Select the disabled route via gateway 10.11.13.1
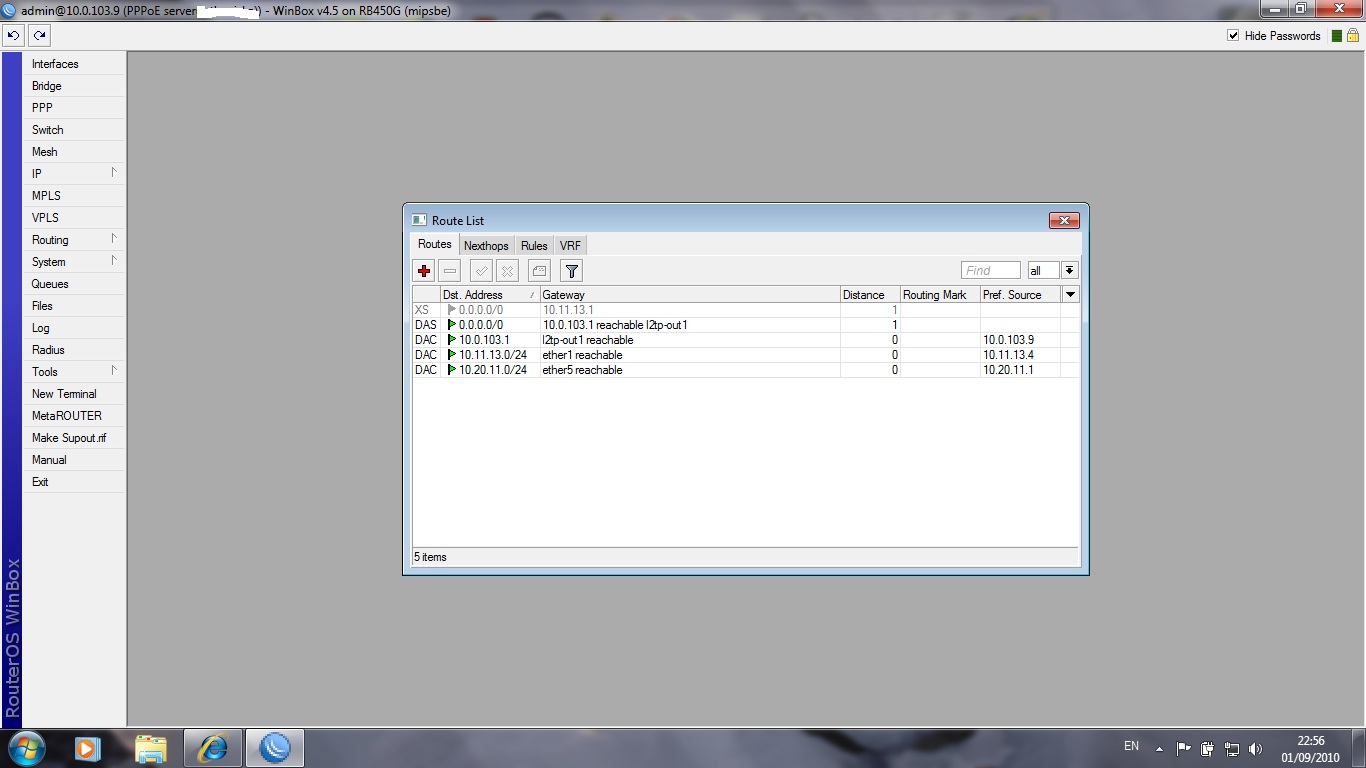 (x=746, y=310)
